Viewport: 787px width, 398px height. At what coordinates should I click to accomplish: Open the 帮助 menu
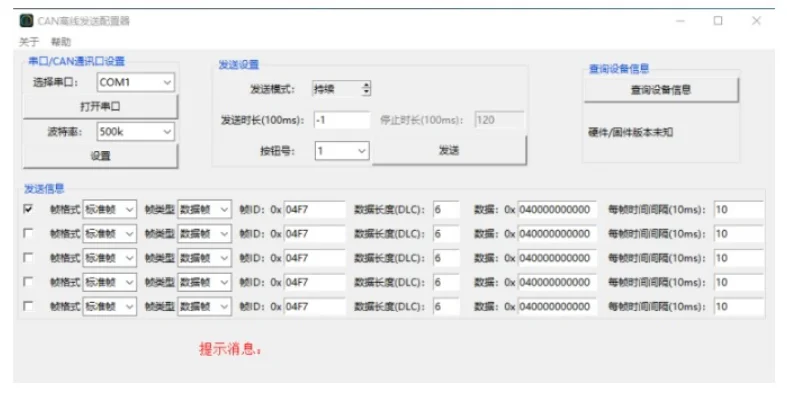(x=61, y=42)
